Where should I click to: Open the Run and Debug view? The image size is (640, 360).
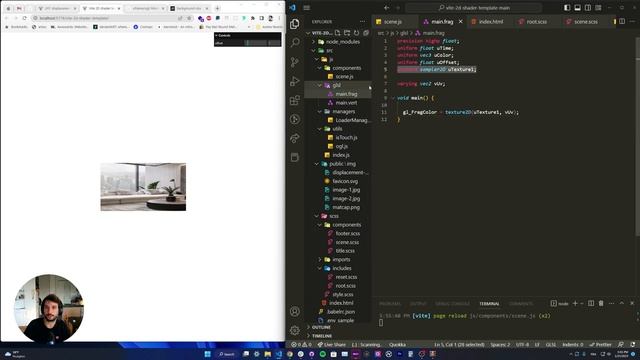(295, 81)
